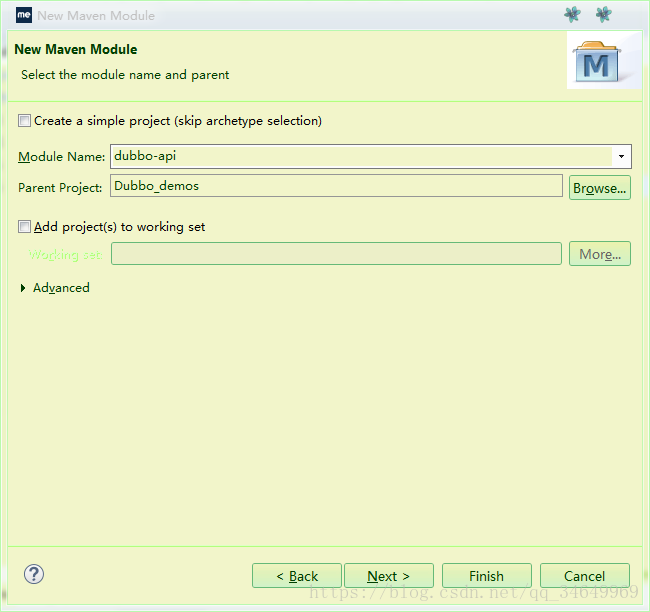Proceed with the Next > button
The width and height of the screenshot is (650, 612).
pos(389,576)
